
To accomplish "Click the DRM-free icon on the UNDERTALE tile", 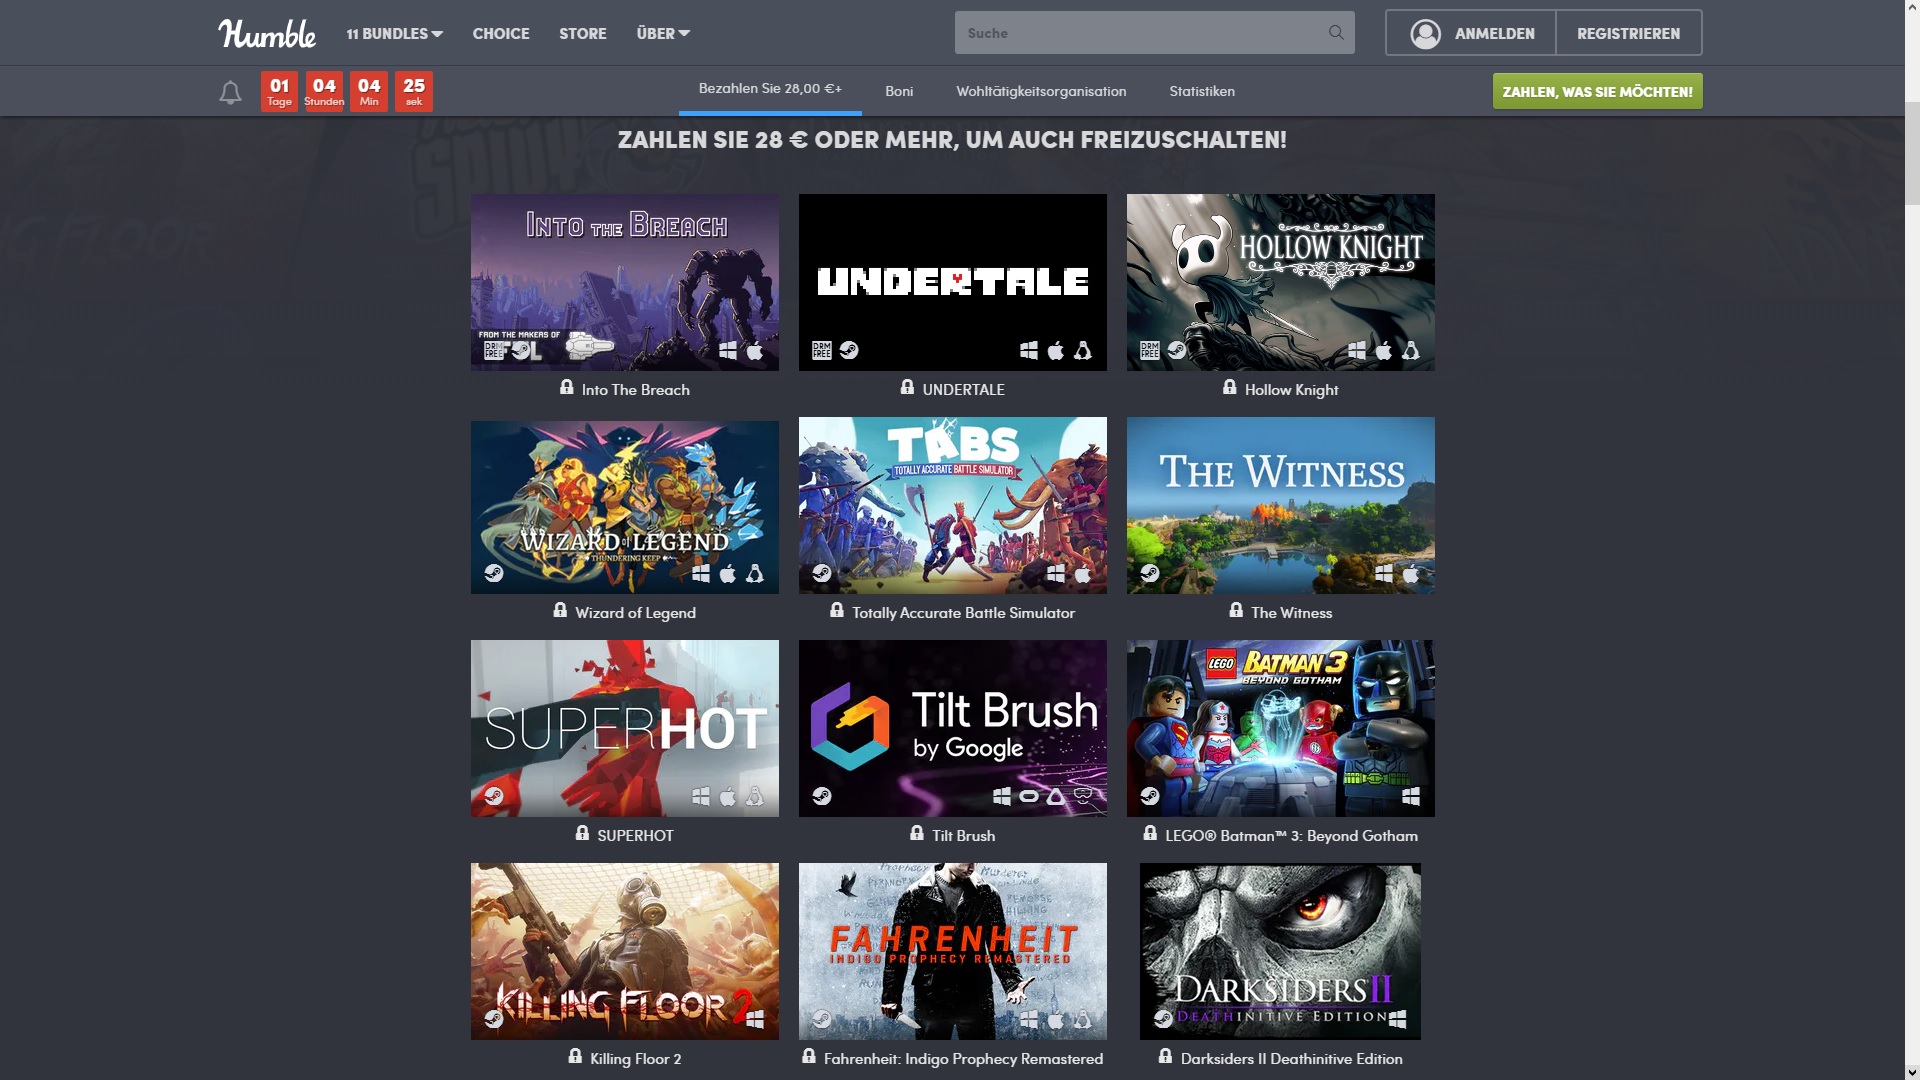I will pos(822,350).
